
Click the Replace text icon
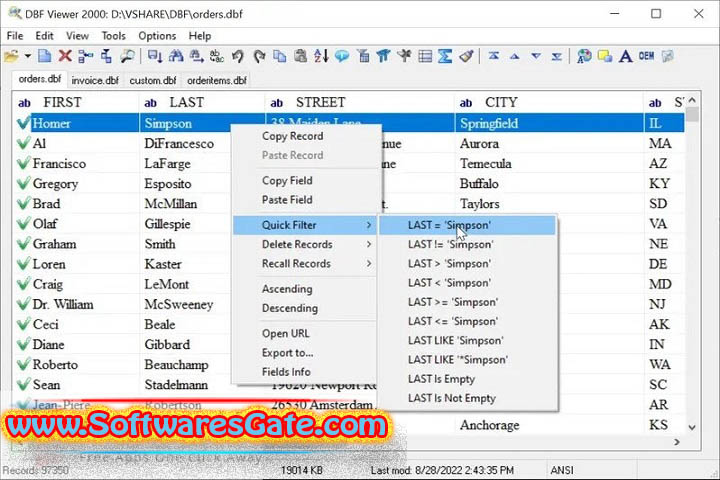217,56
